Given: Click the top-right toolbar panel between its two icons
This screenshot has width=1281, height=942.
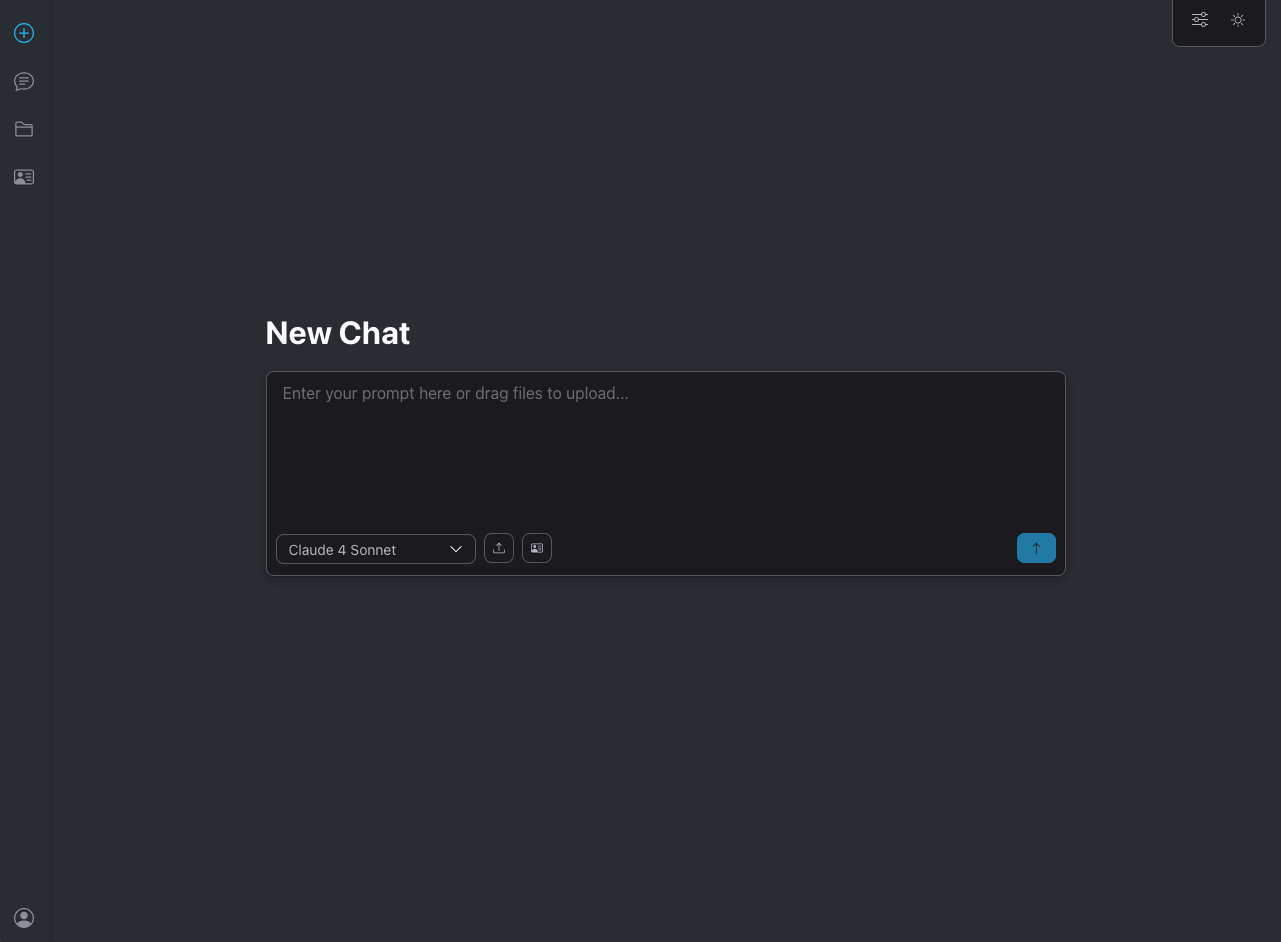Looking at the screenshot, I should pos(1219,20).
